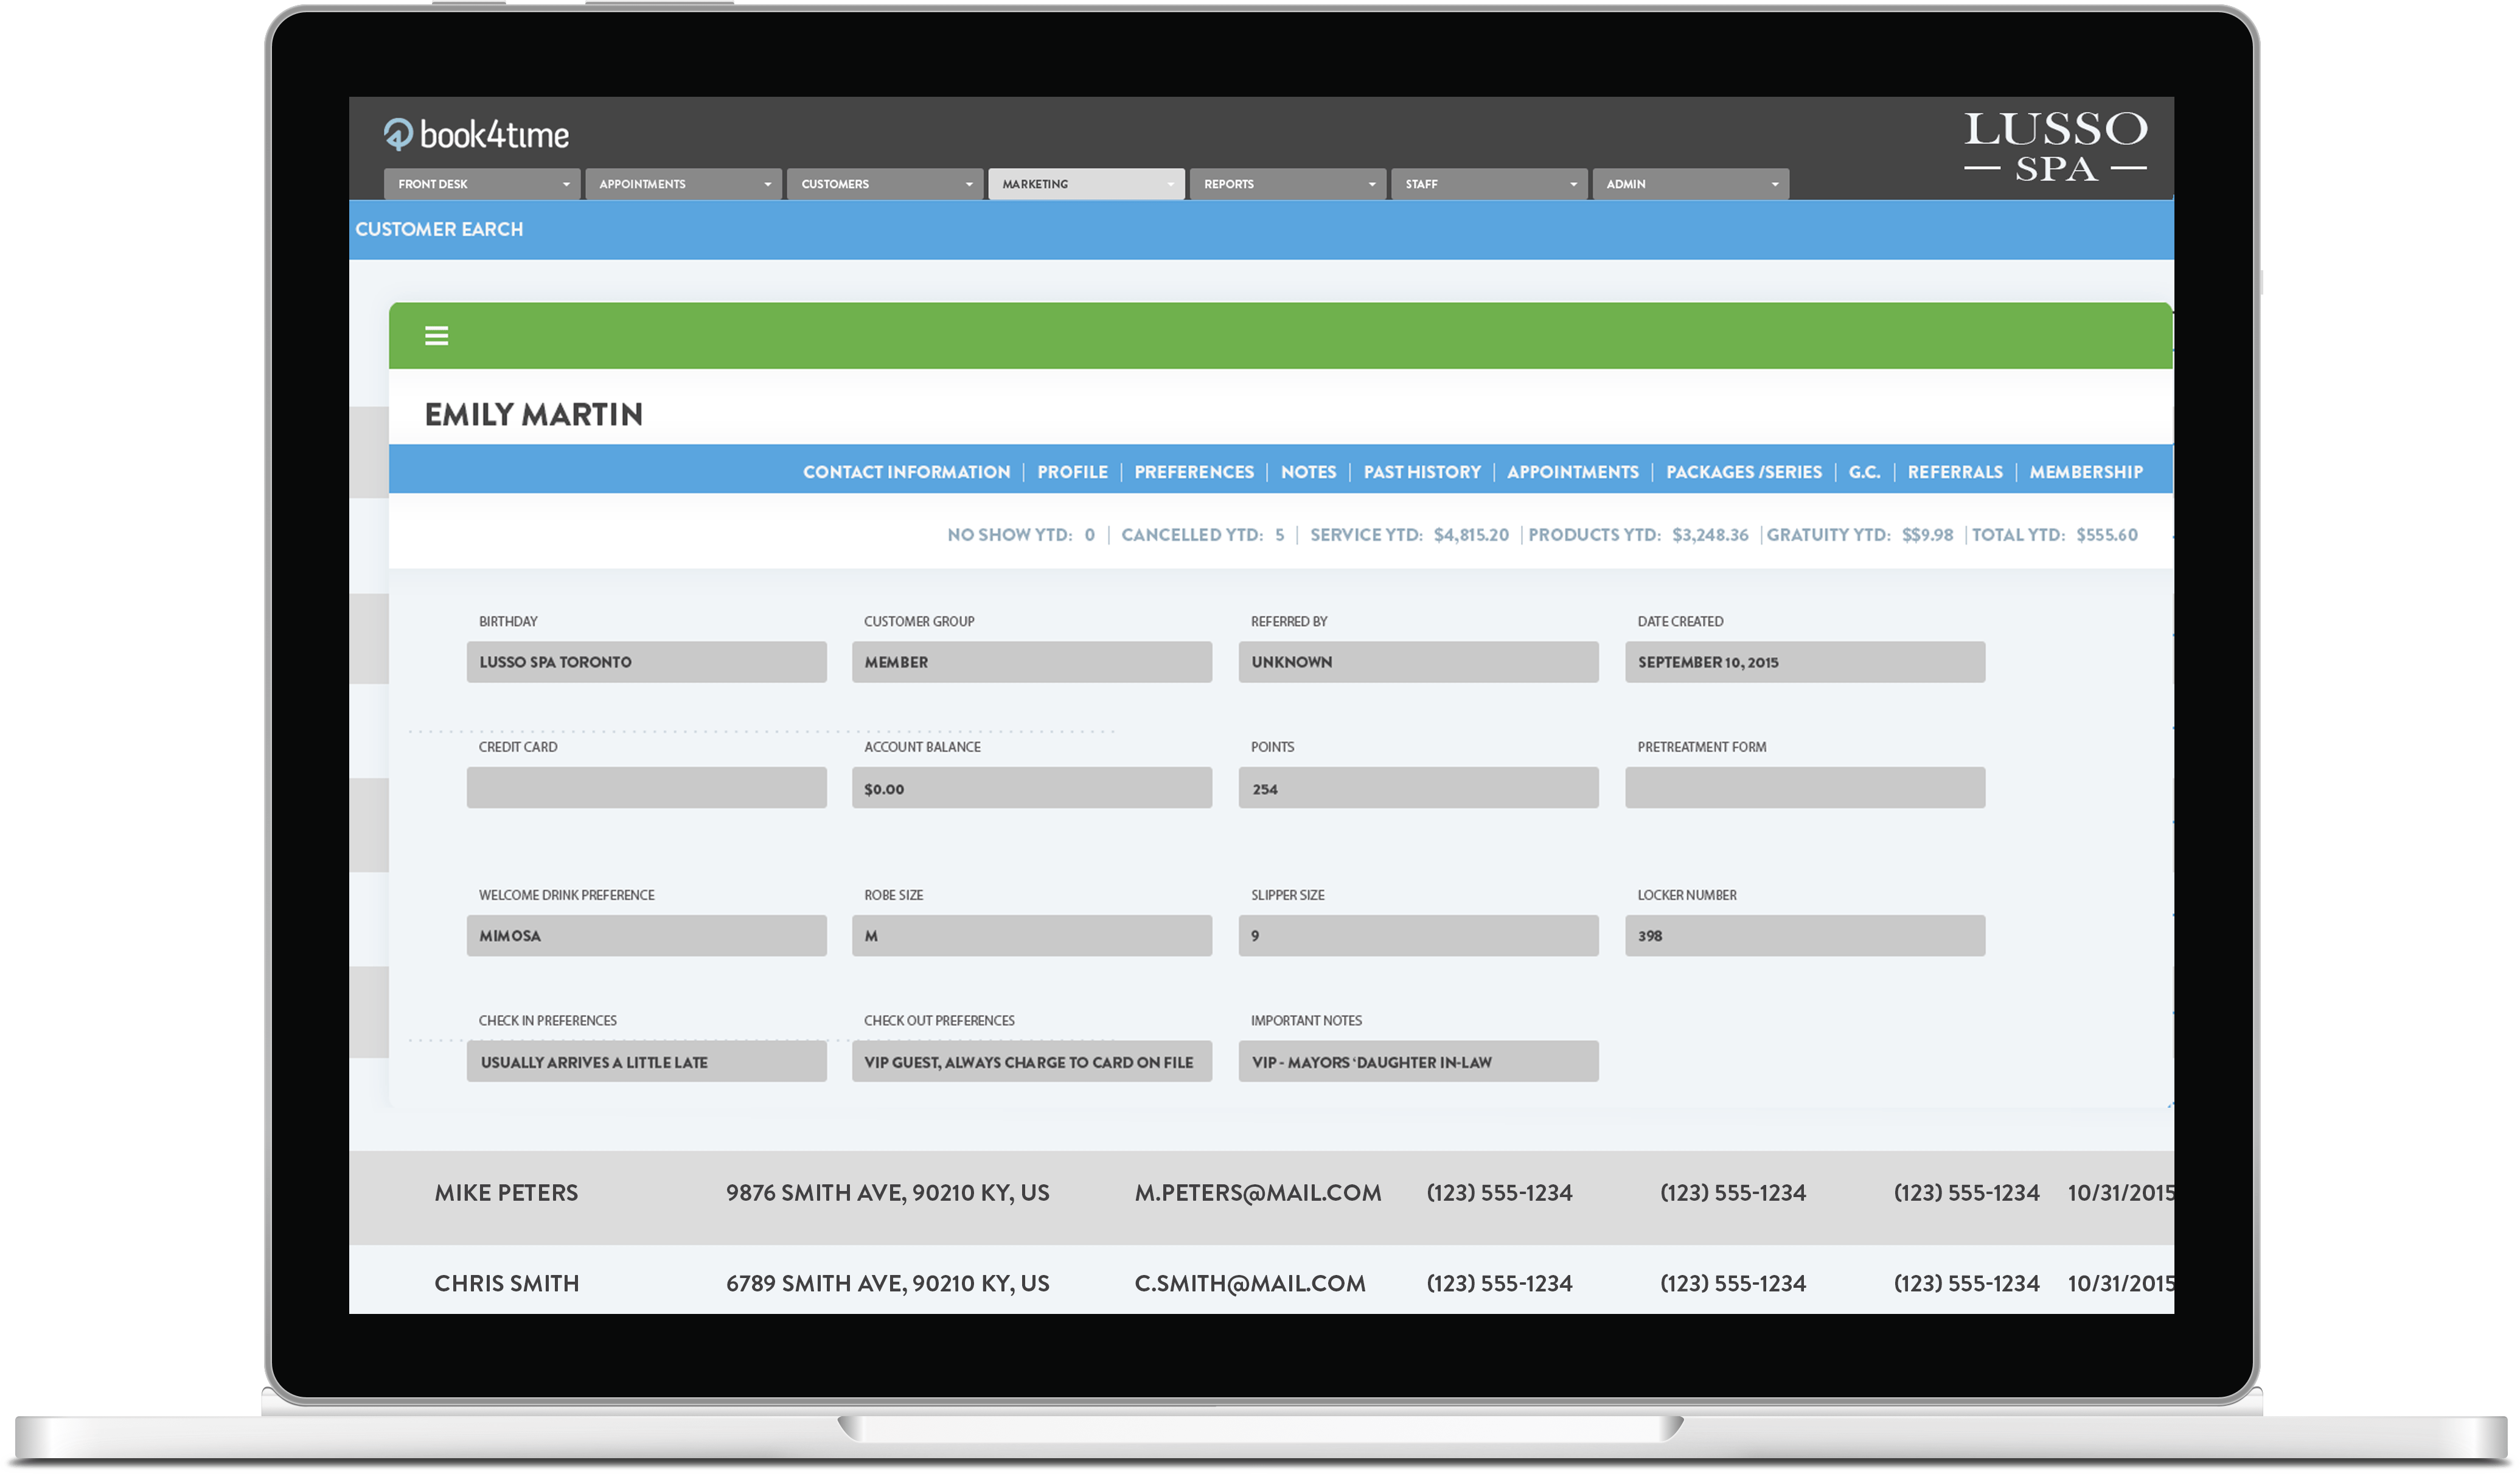
Task: Open the Admin dropdown arrow
Action: point(1774,184)
